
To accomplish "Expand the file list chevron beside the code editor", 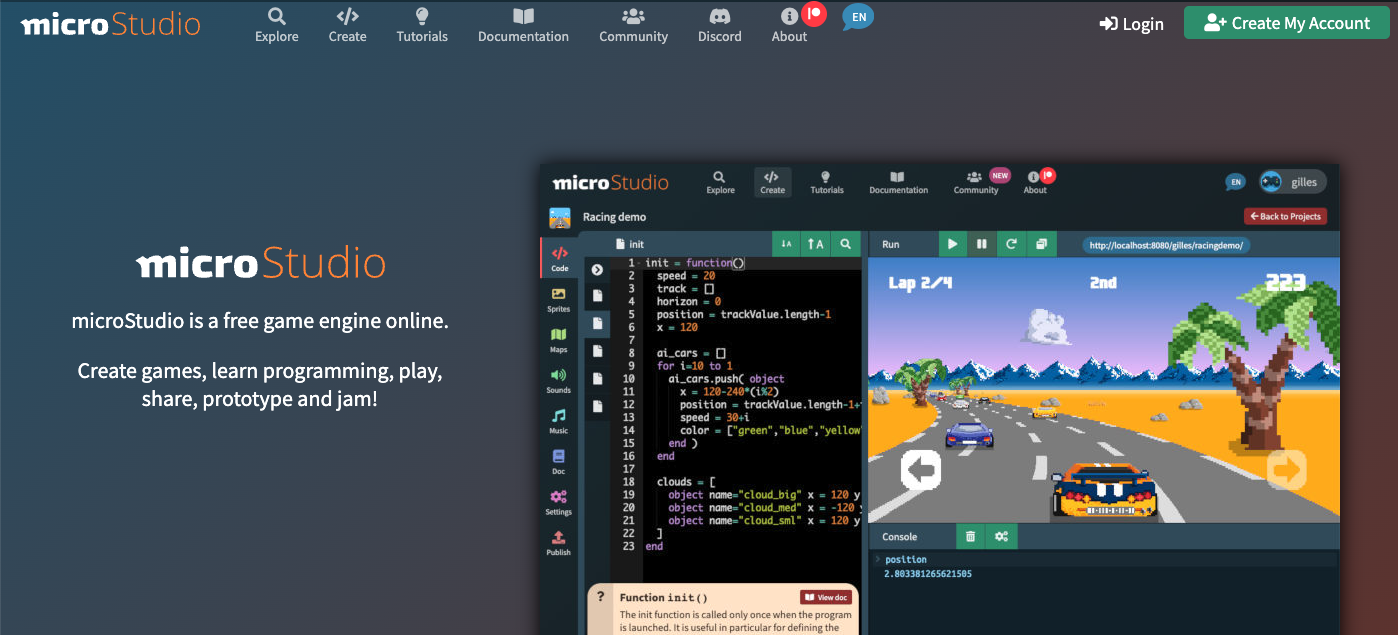I will pyautogui.click(x=597, y=269).
